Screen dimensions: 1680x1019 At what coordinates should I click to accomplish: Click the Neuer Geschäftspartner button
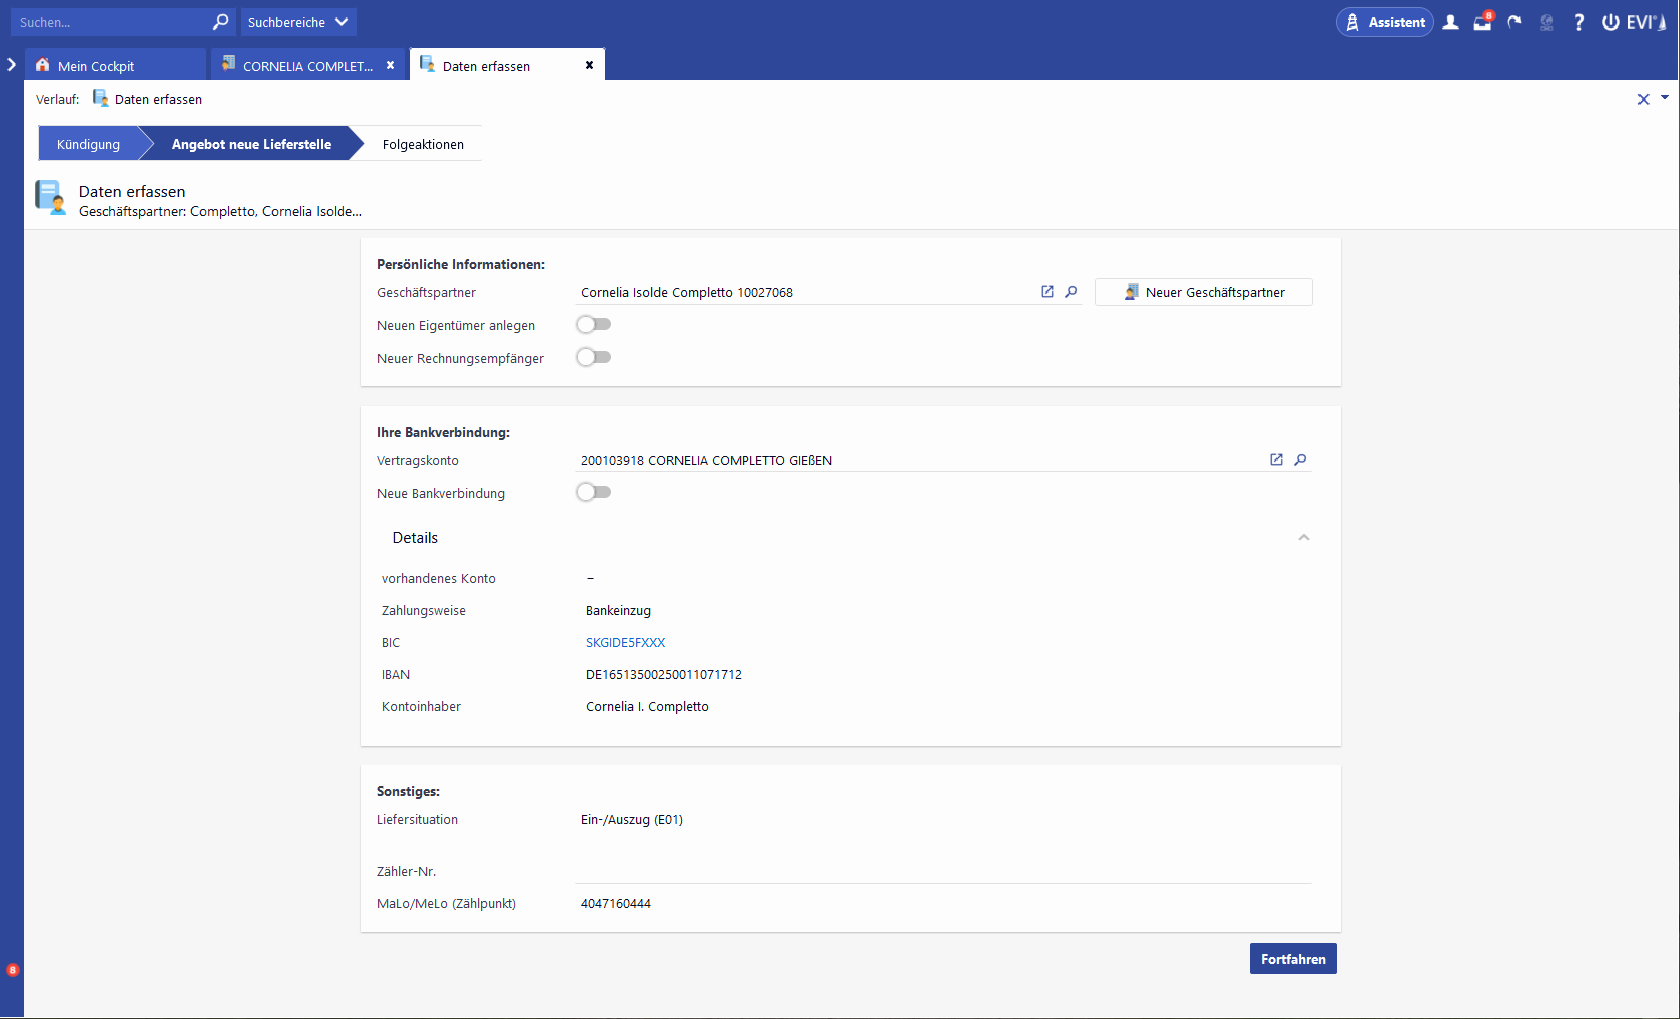click(1203, 292)
